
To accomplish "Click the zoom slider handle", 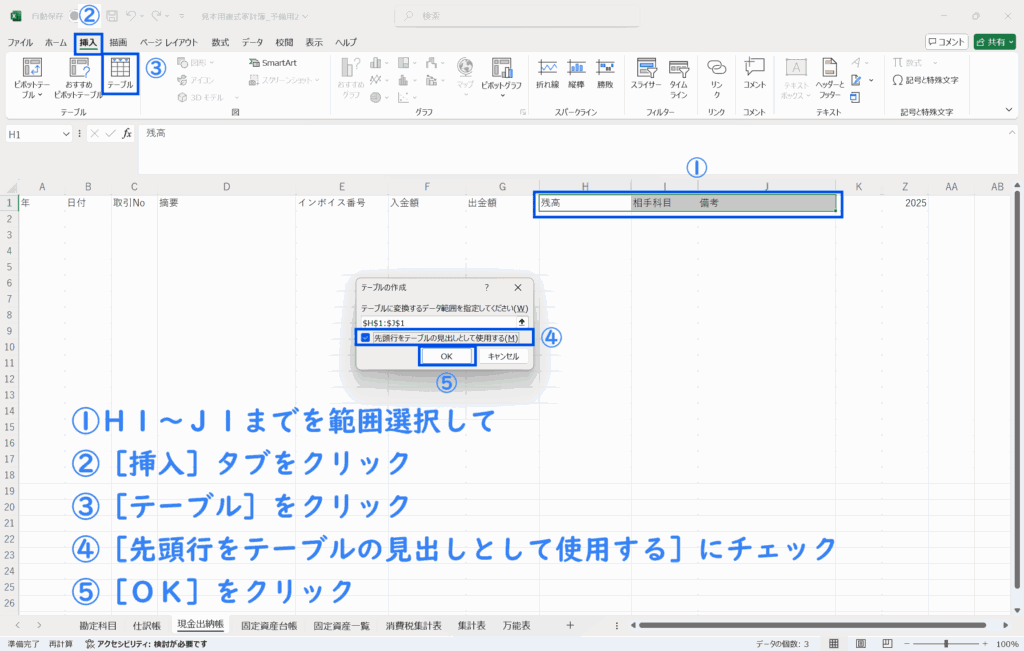I will tap(946, 644).
